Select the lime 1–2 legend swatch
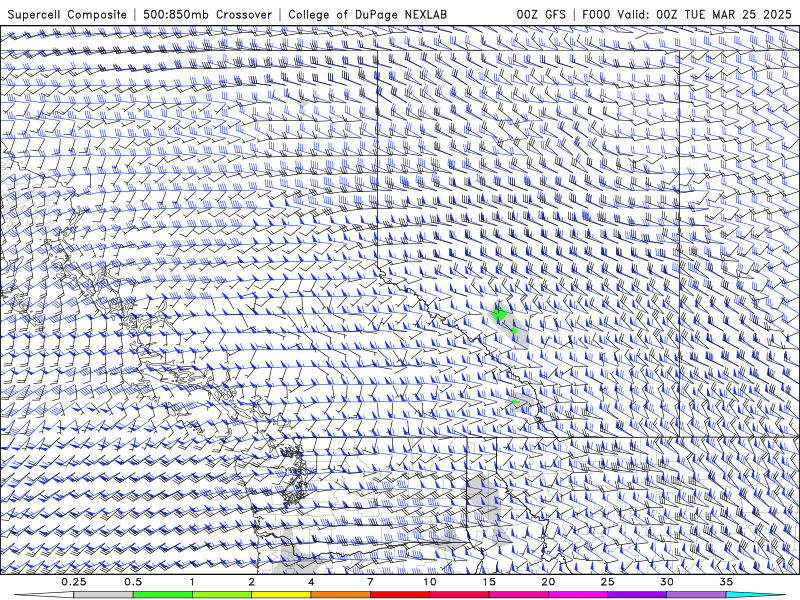Screen dimensions: 800x600 click(x=222, y=595)
